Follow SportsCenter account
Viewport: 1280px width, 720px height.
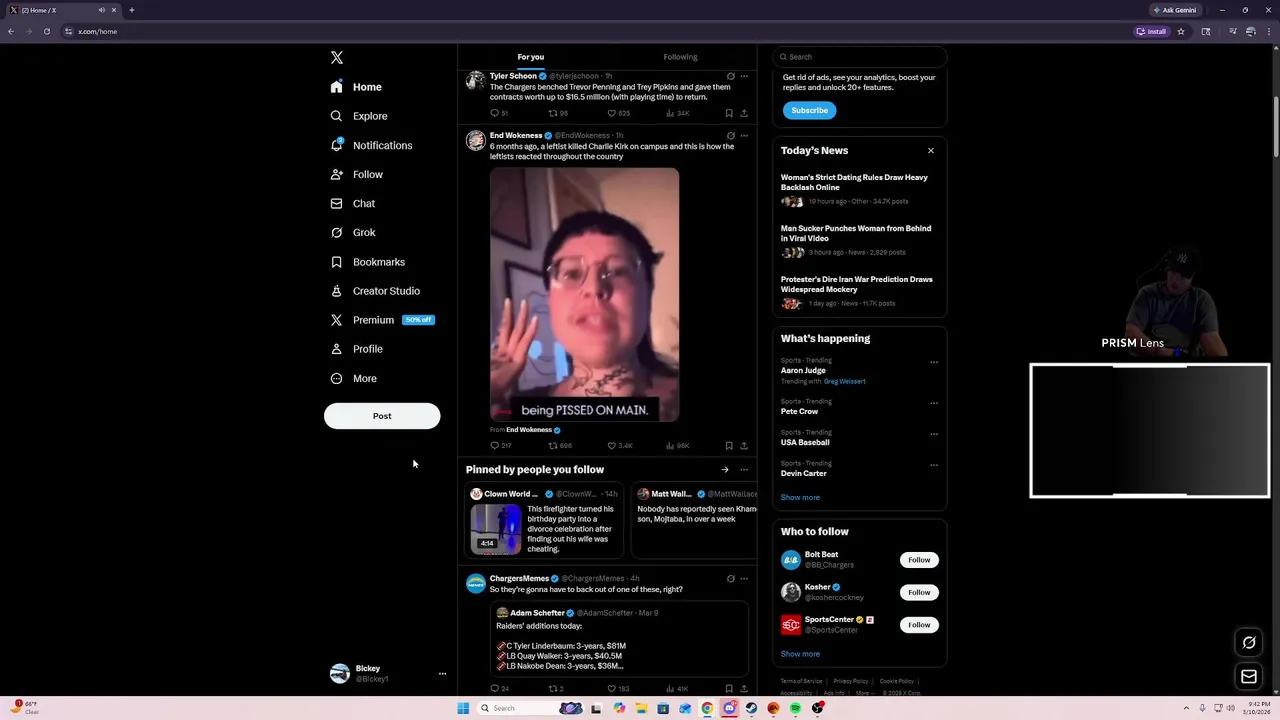click(919, 625)
